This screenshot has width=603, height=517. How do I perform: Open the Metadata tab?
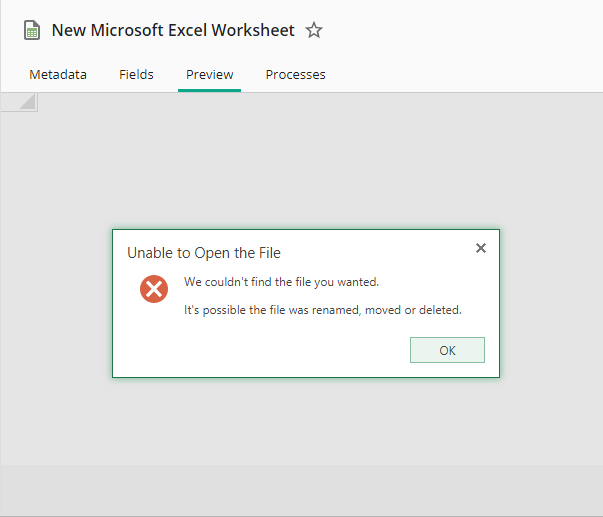point(58,75)
